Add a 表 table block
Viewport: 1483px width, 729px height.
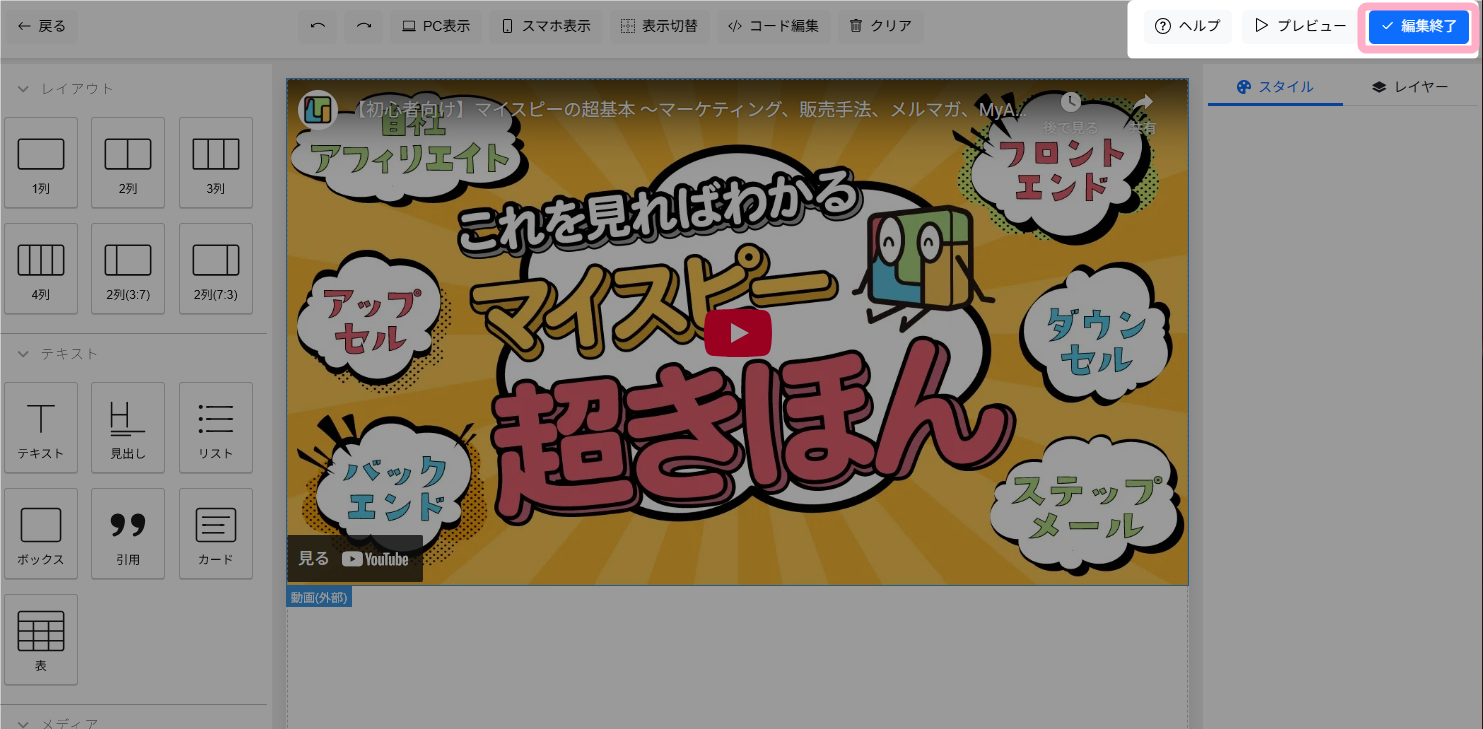pyautogui.click(x=41, y=640)
